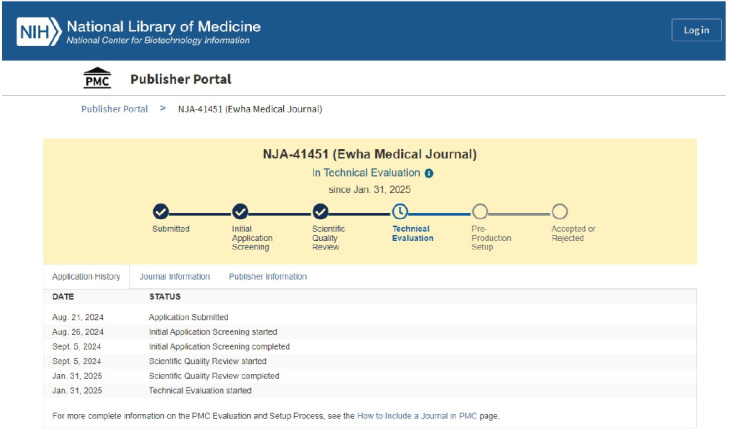The height and width of the screenshot is (430, 729).
Task: Switch to the Journal Information tab
Action: coord(175,277)
